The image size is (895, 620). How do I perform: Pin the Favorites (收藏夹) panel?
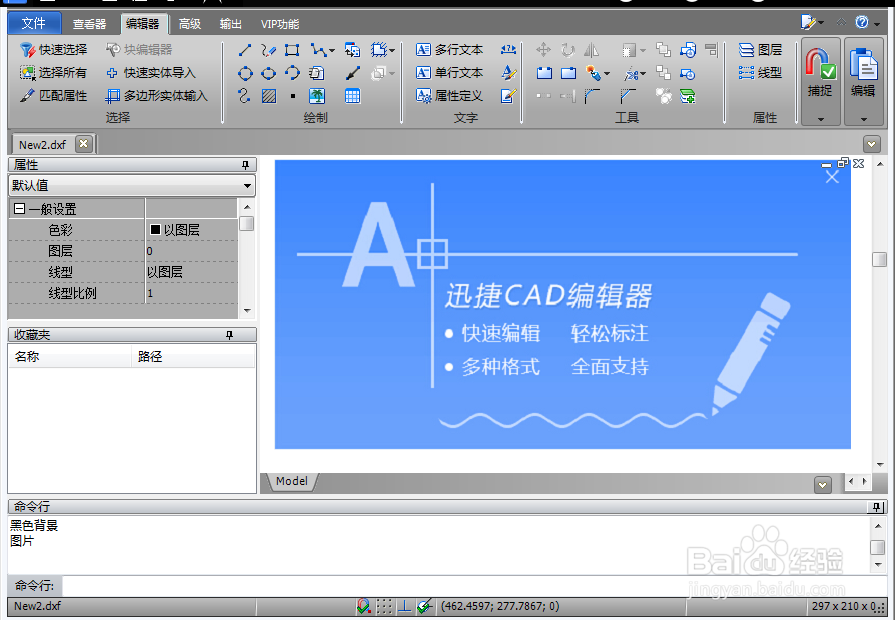[229, 335]
